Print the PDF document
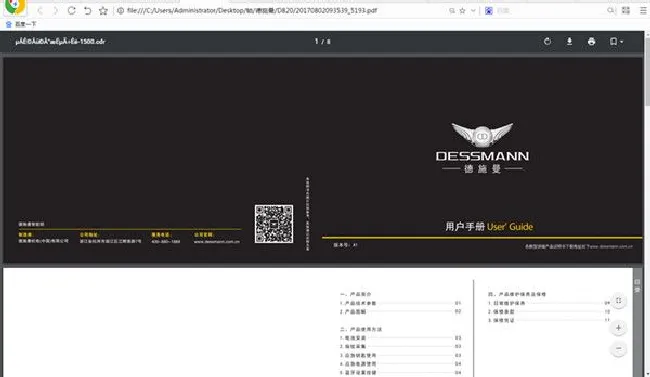 click(x=592, y=41)
